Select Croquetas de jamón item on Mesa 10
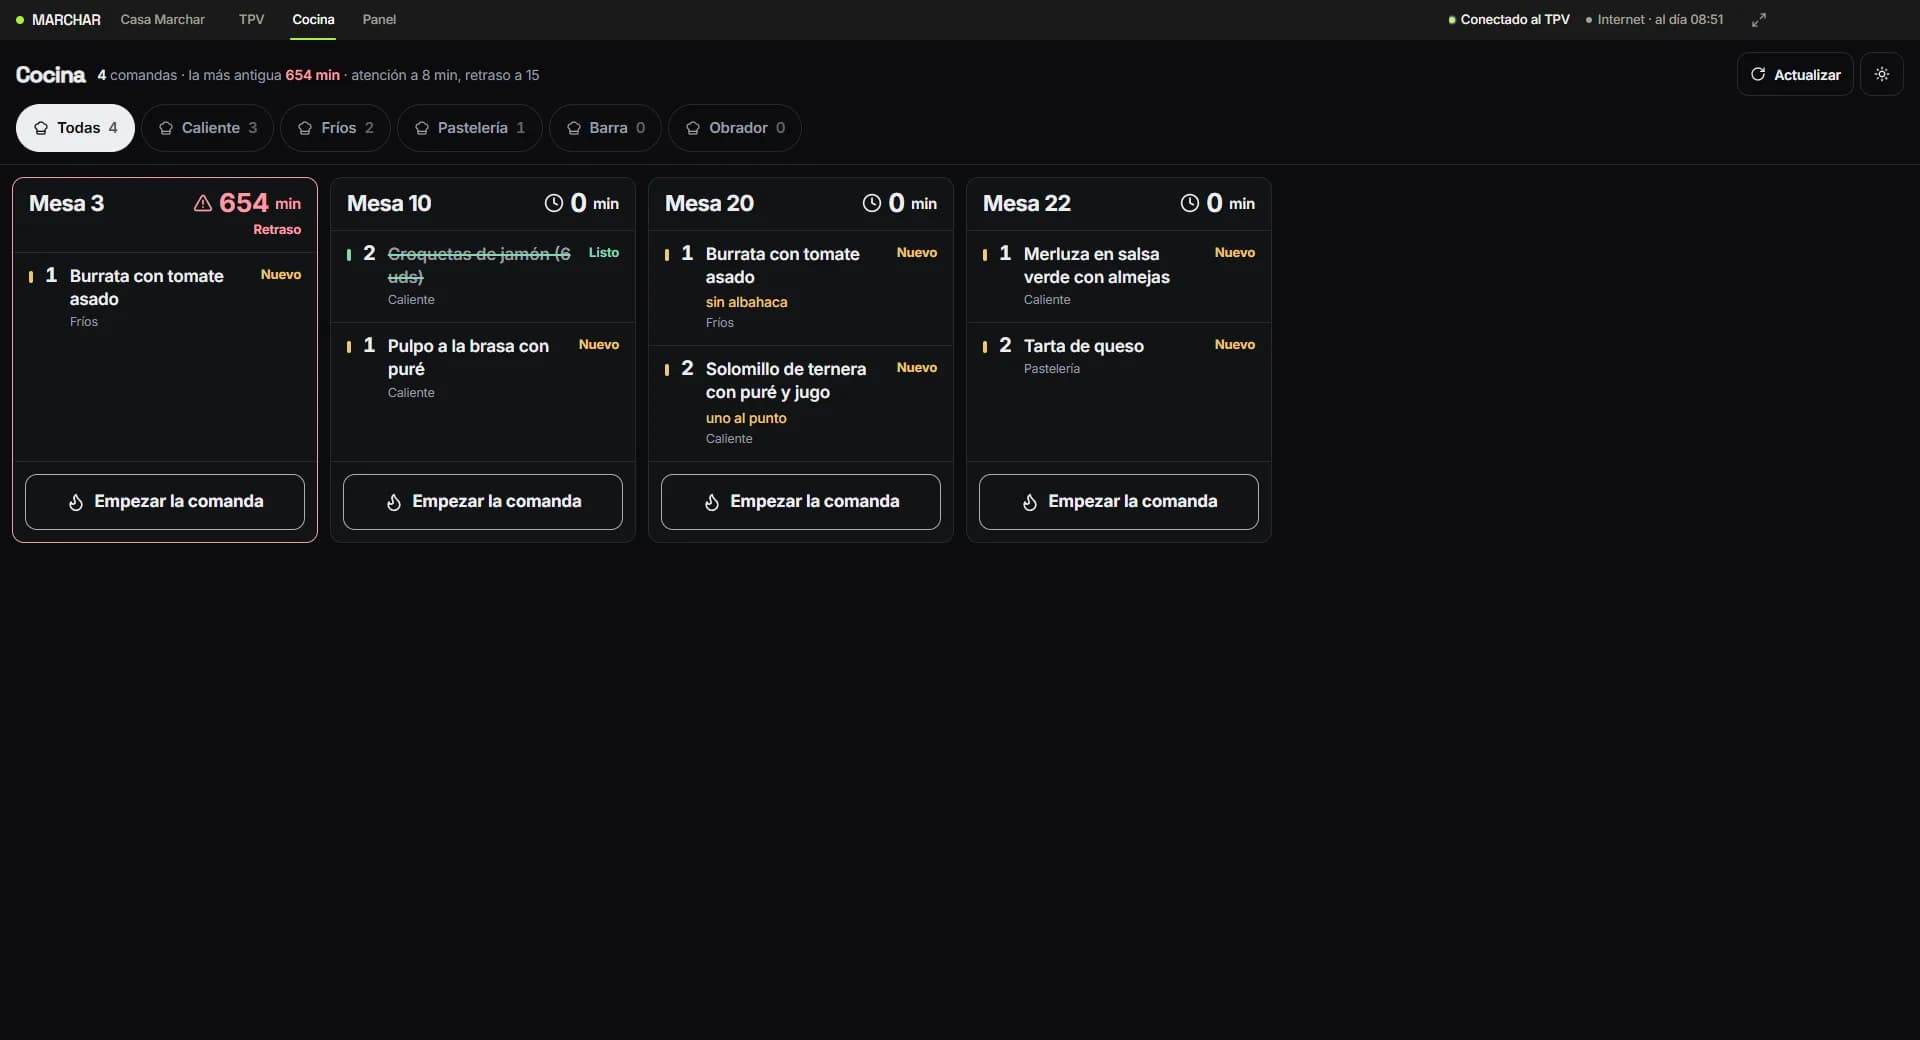 [x=483, y=276]
